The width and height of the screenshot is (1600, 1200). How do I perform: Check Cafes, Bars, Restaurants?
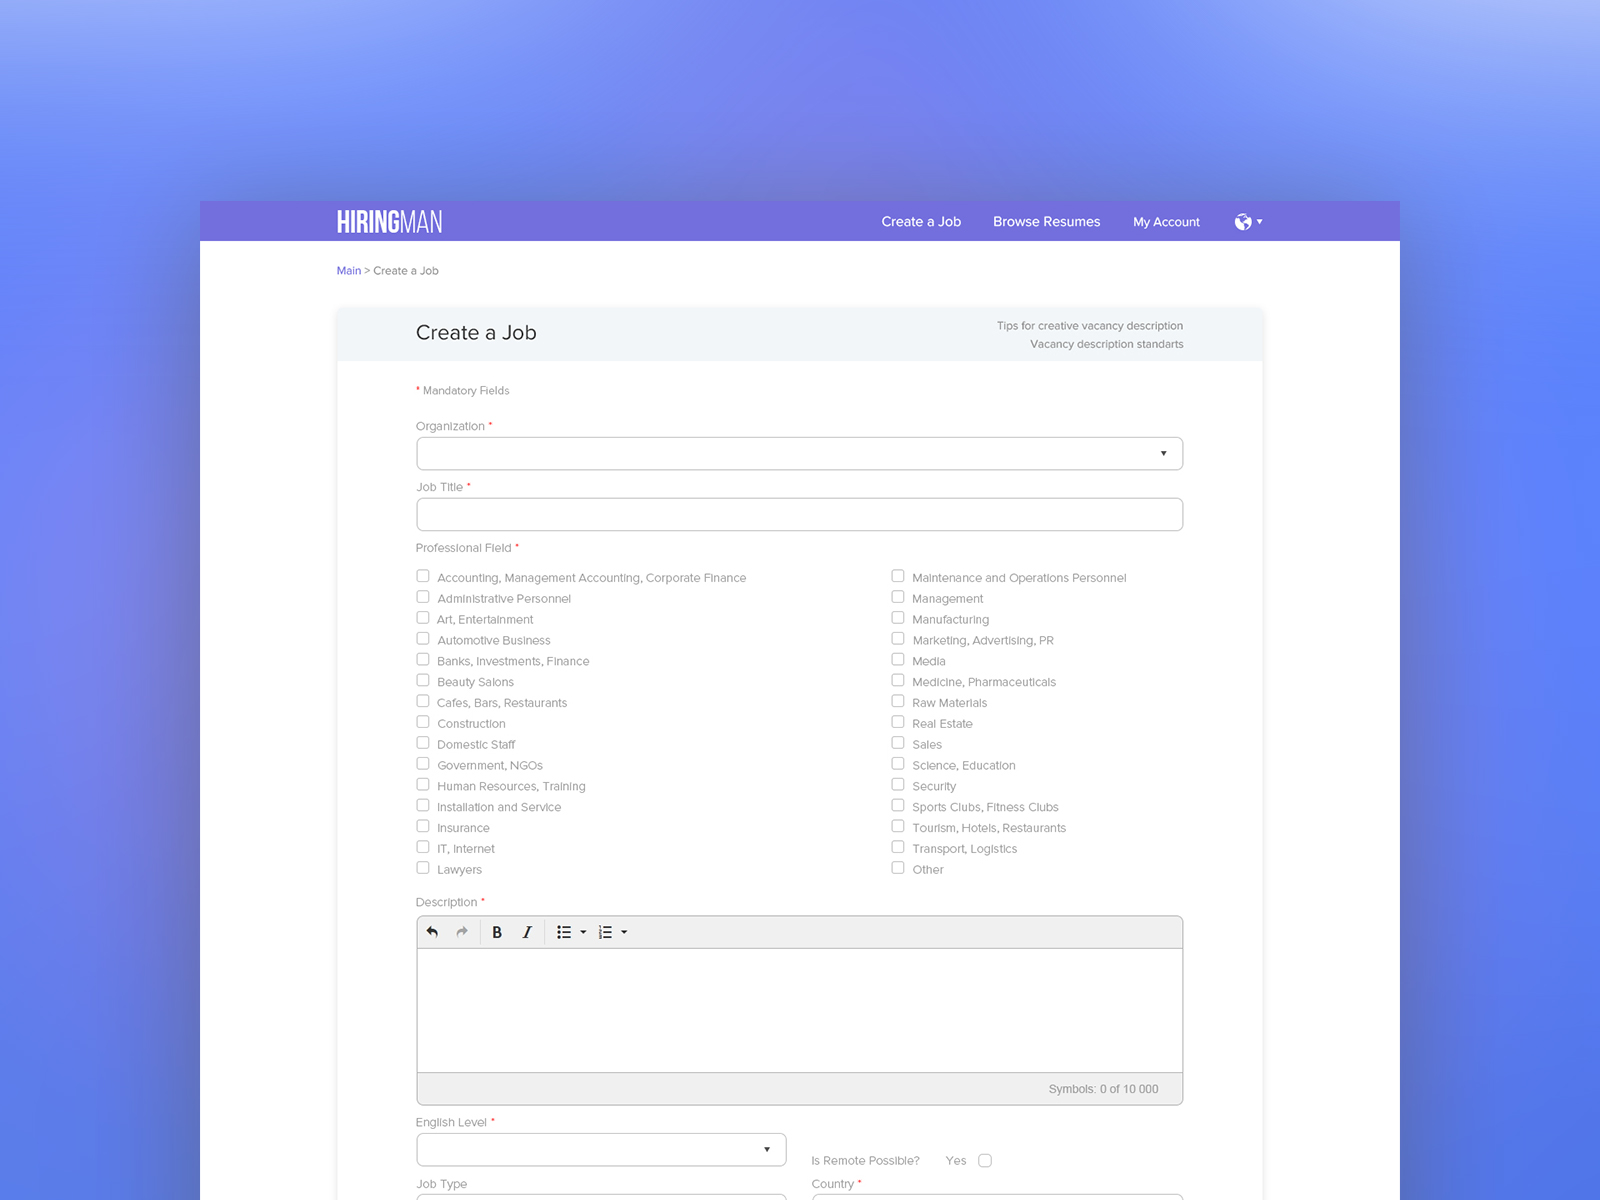[423, 701]
